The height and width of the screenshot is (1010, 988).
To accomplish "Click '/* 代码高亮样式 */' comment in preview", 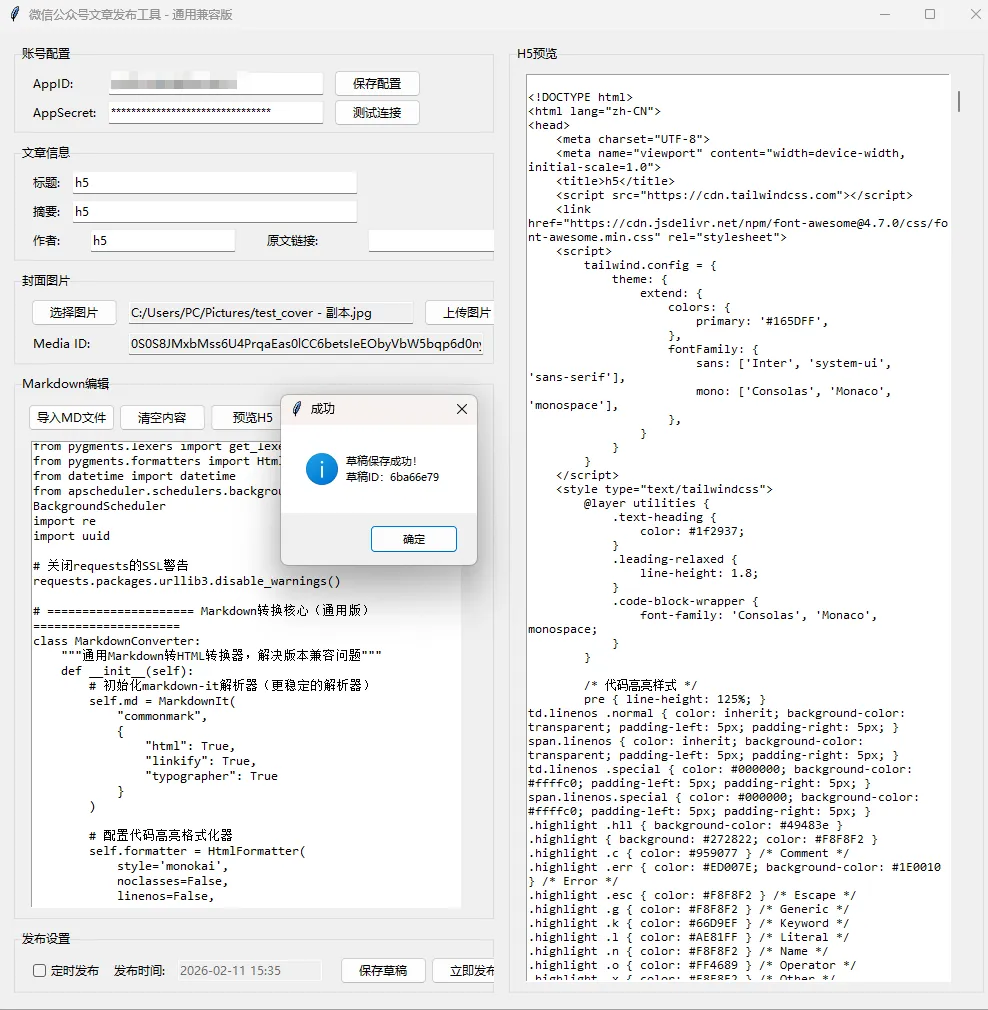I will (640, 685).
